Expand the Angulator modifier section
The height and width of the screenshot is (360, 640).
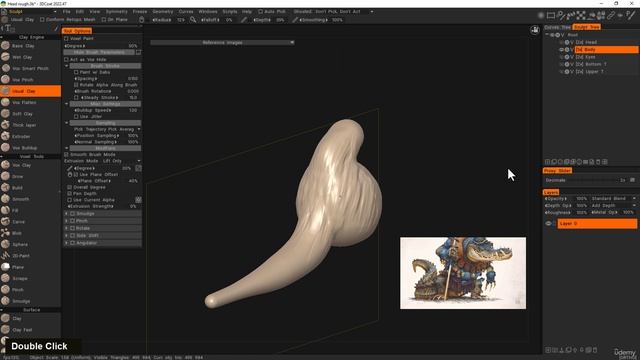click(67, 243)
